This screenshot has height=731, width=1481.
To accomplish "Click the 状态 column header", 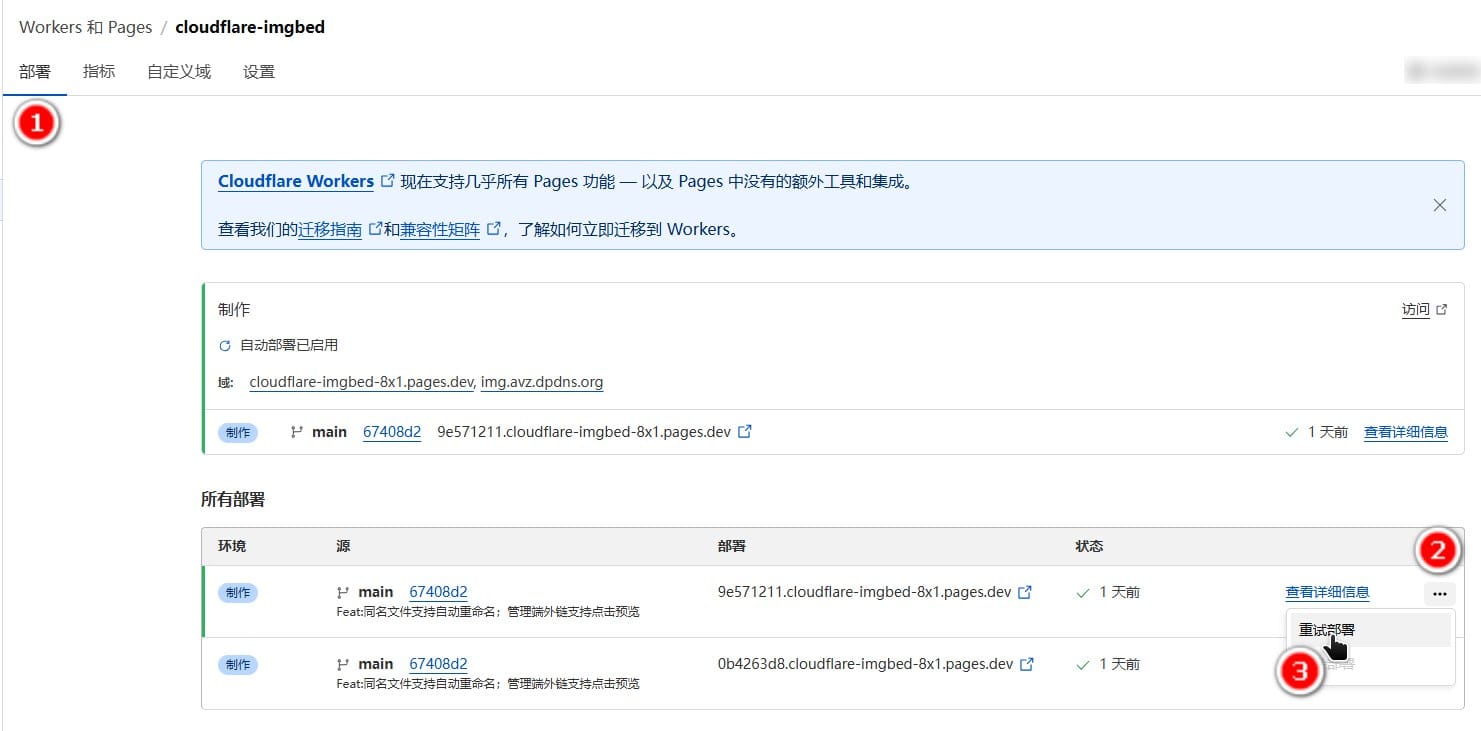I will tap(1089, 546).
